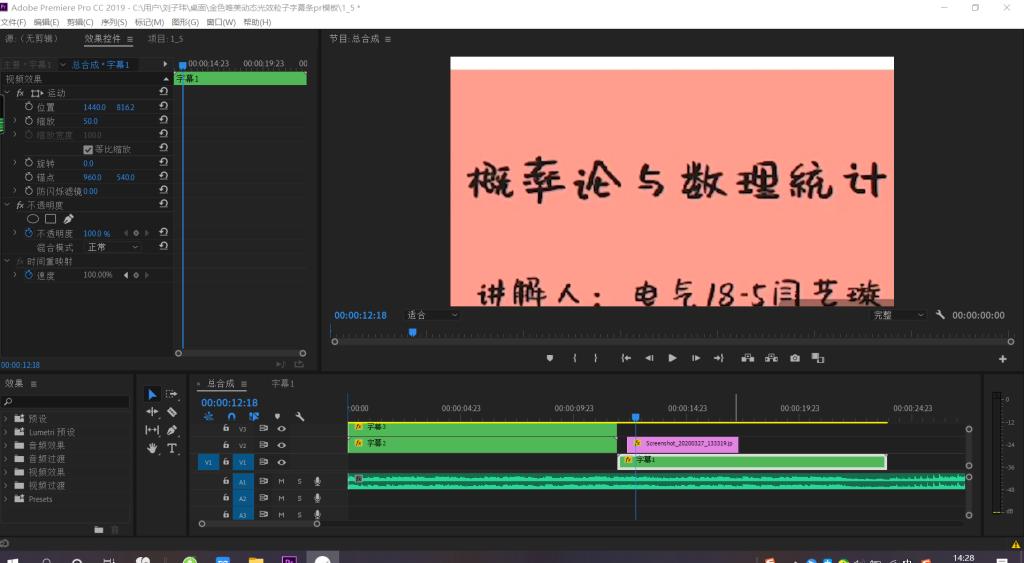Expand the Lumetri presets folder

tap(7, 432)
